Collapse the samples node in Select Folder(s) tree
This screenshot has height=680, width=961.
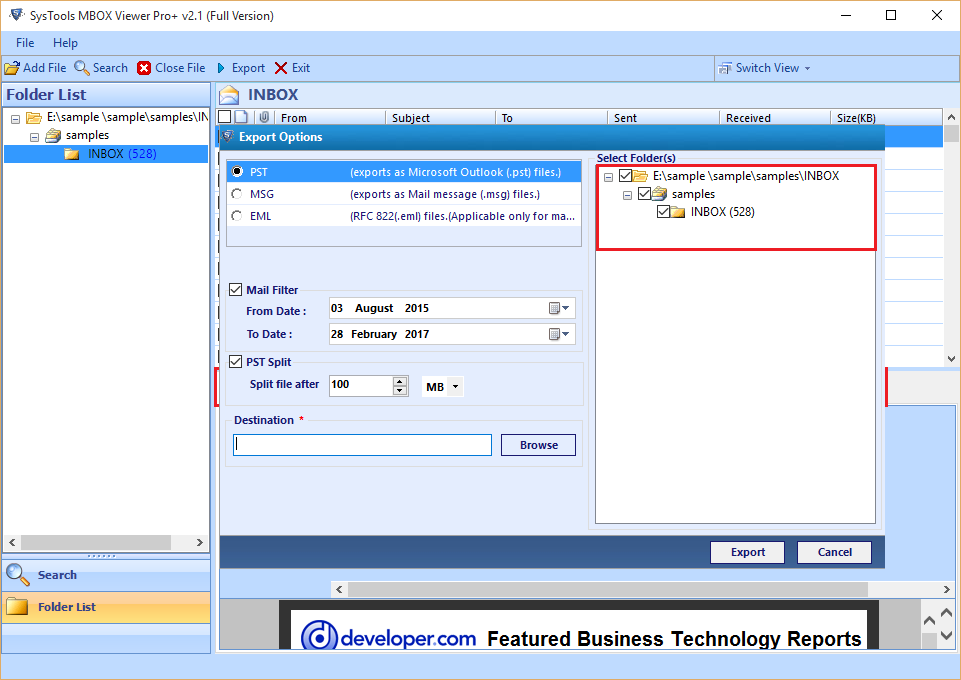pos(628,195)
